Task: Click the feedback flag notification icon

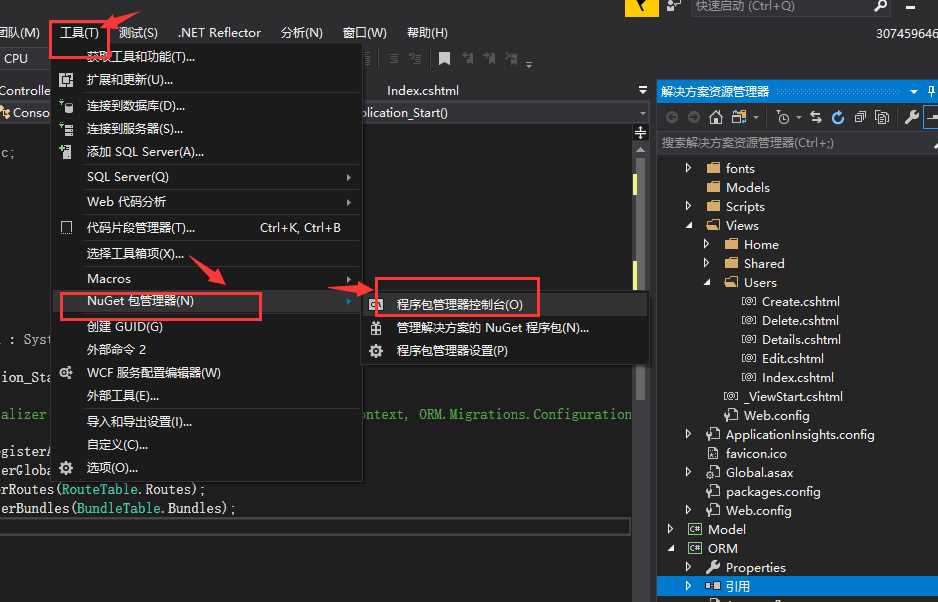Action: pos(641,7)
